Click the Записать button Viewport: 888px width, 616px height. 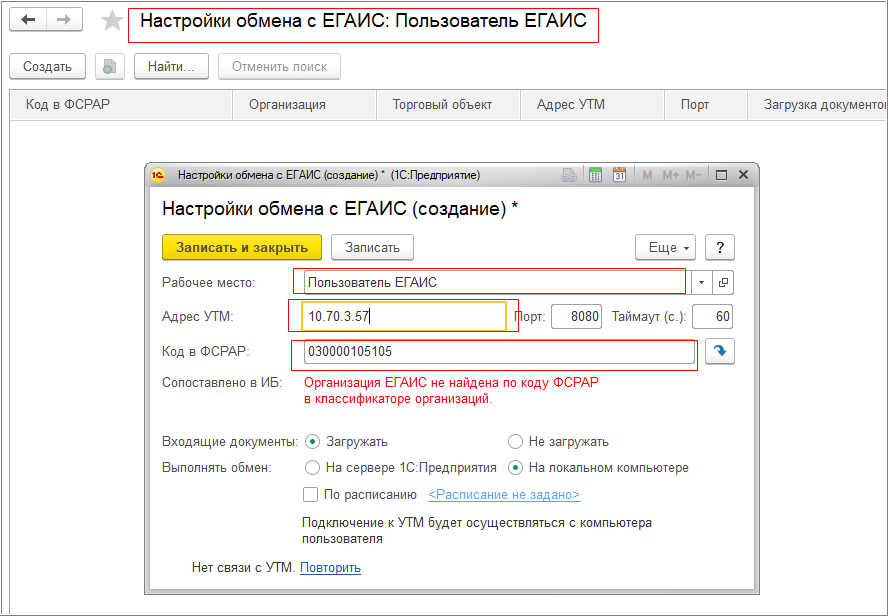pyautogui.click(x=372, y=247)
